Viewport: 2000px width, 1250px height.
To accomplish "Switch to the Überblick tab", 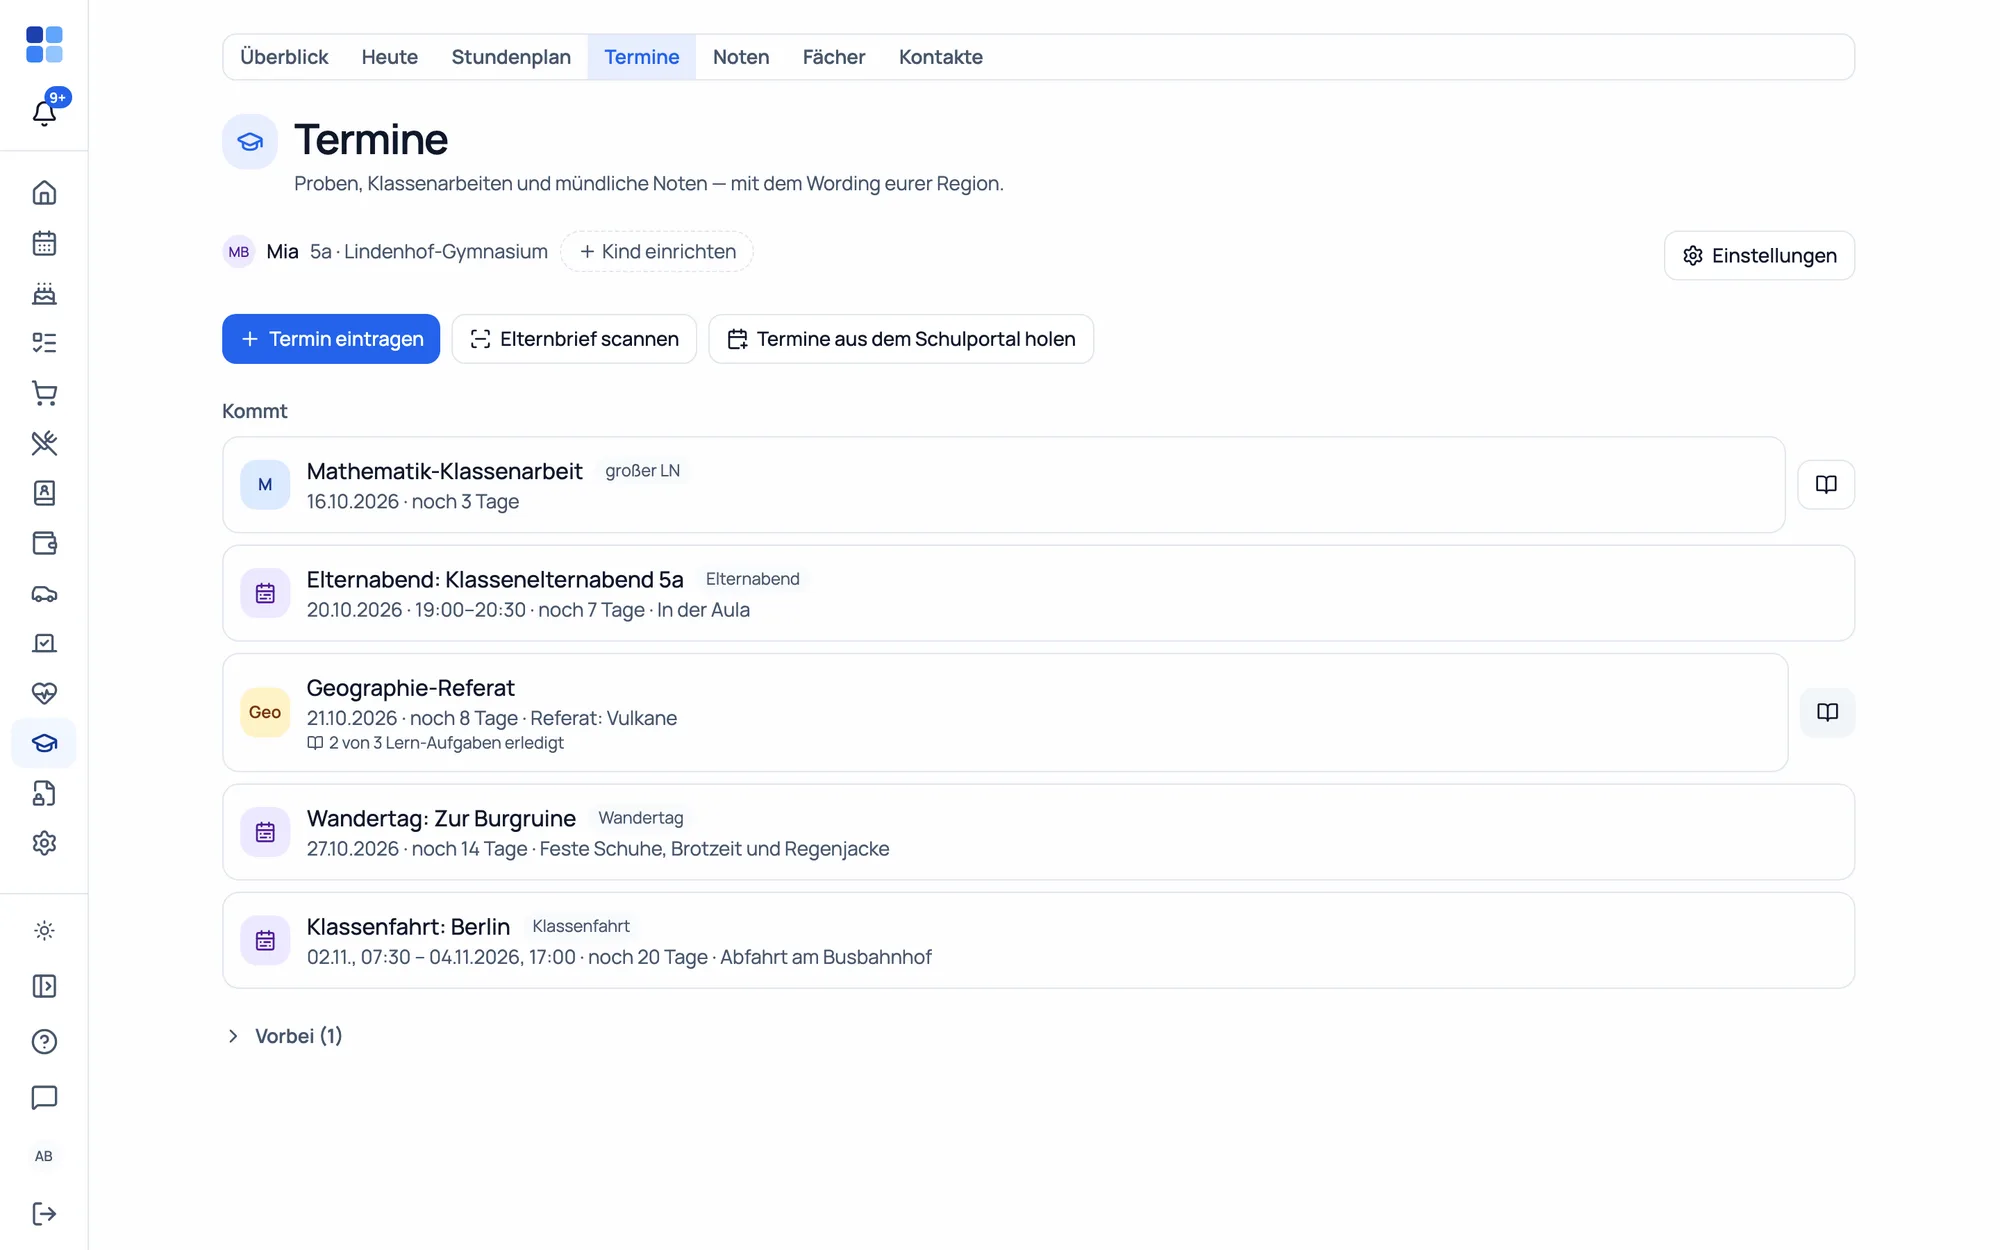I will (284, 57).
